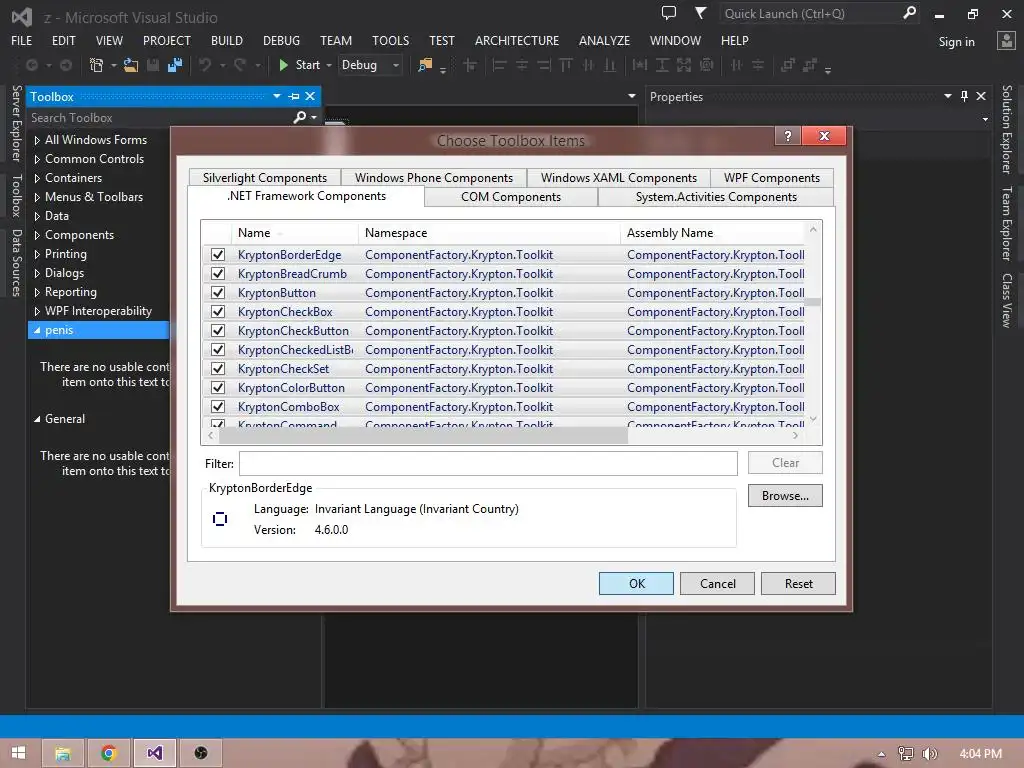The image size is (1024, 768).
Task: Uncheck the KryptonCheckedListBox checkbox
Action: click(218, 349)
